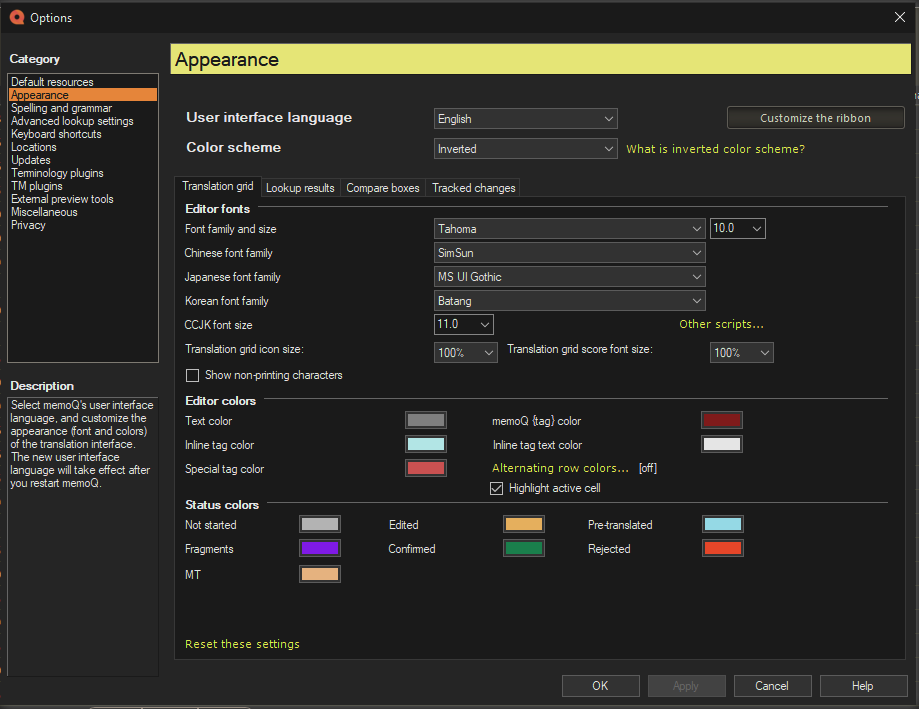919x709 pixels.
Task: Change the Special tag color swatch
Action: click(x=425, y=467)
